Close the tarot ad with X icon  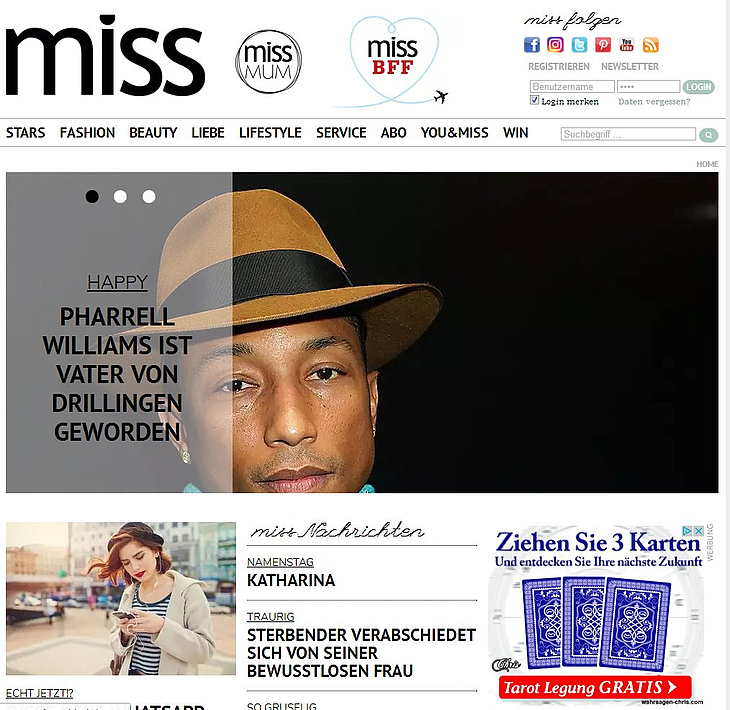click(x=698, y=531)
